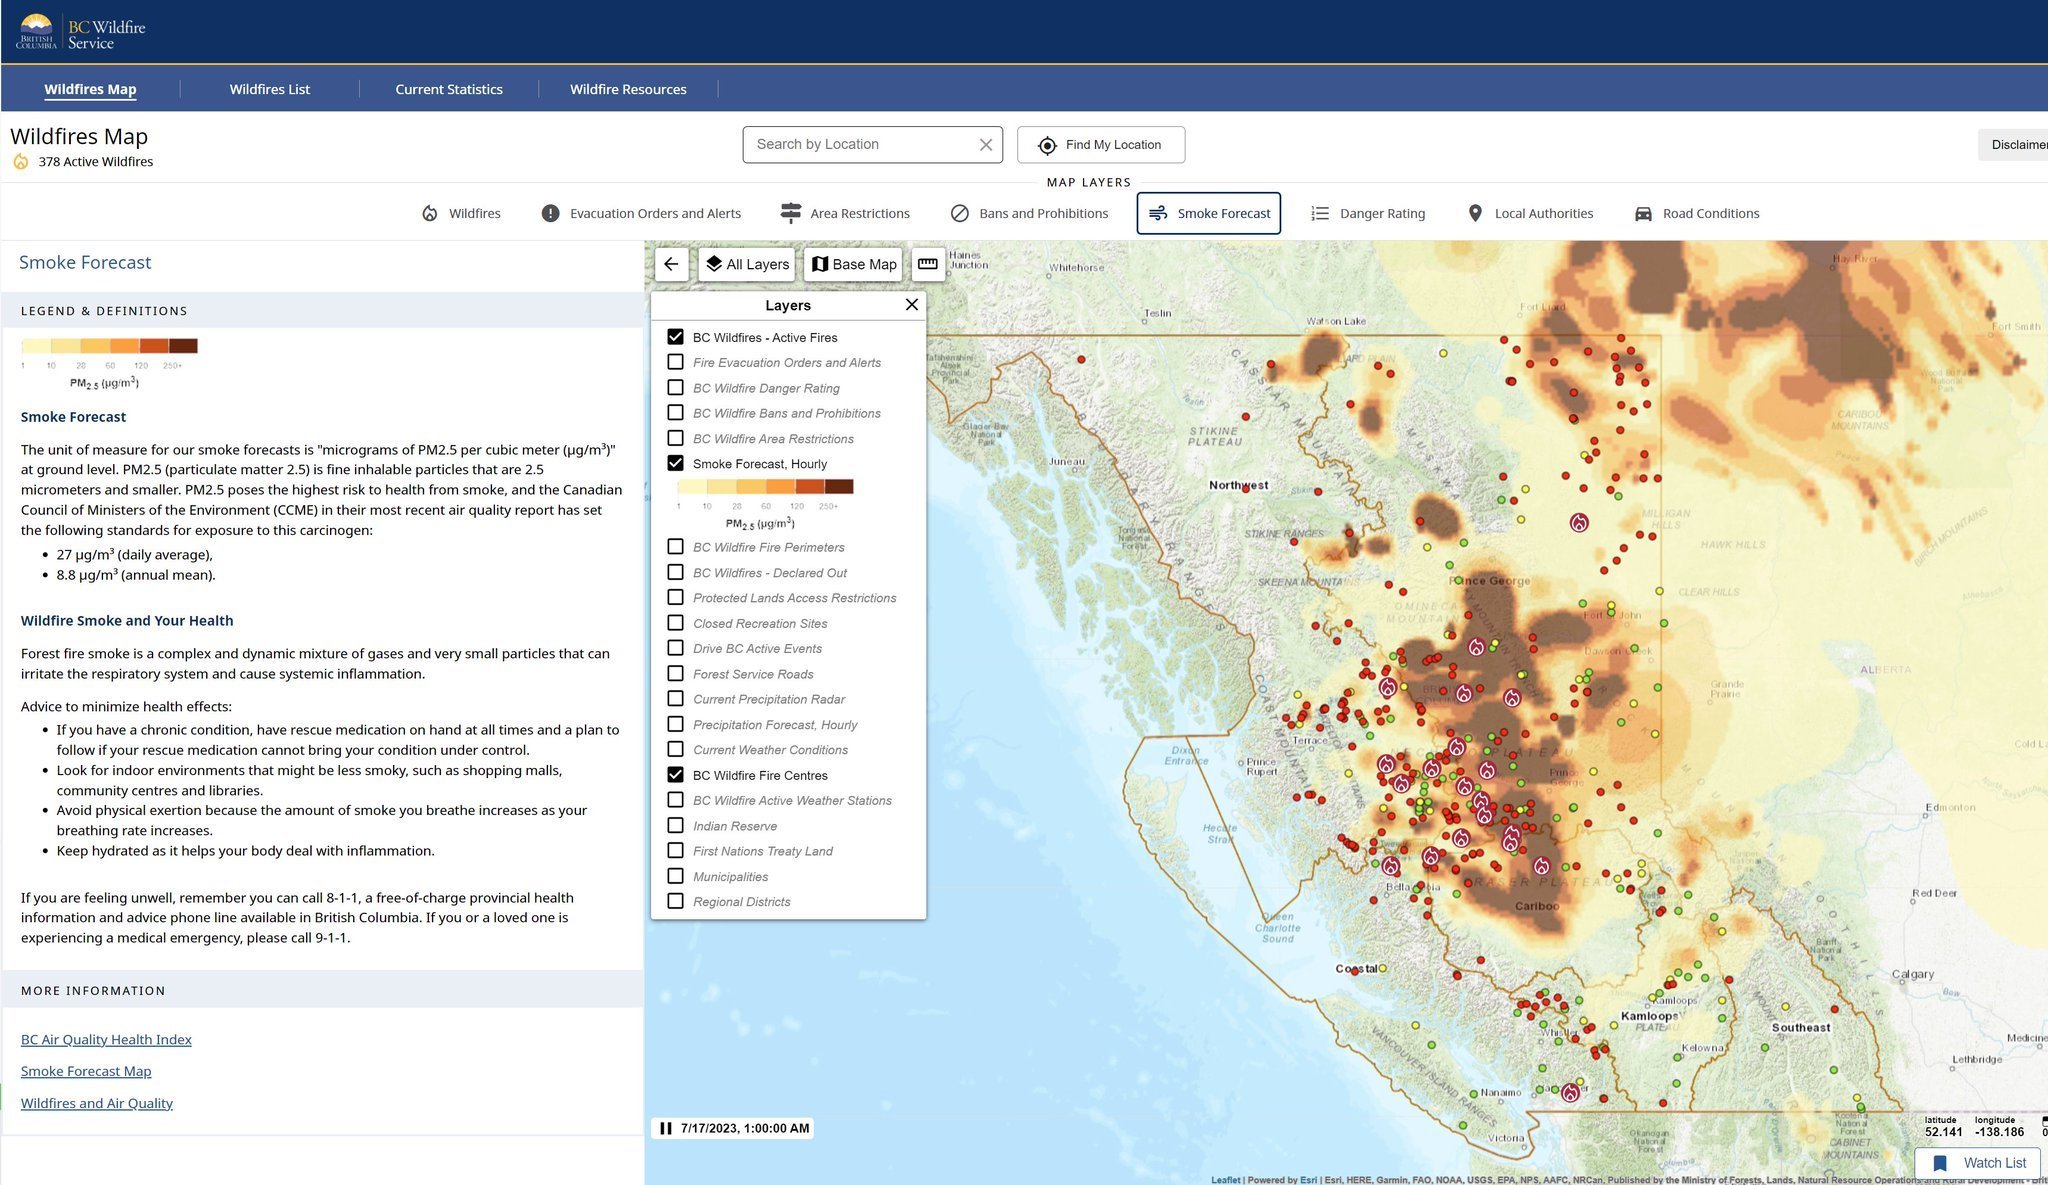2048x1185 pixels.
Task: Switch to the Wildfires List tab
Action: pyautogui.click(x=270, y=89)
